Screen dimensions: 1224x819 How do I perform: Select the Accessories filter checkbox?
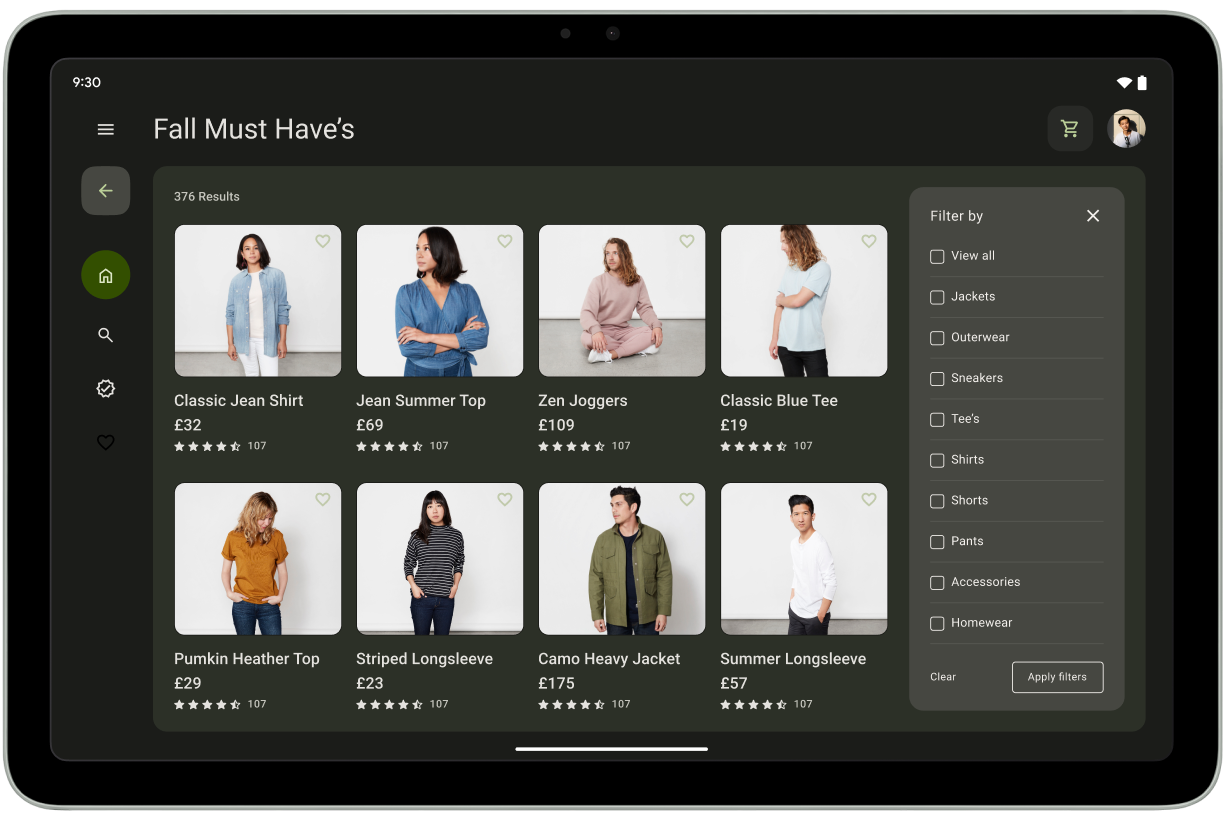pos(937,583)
